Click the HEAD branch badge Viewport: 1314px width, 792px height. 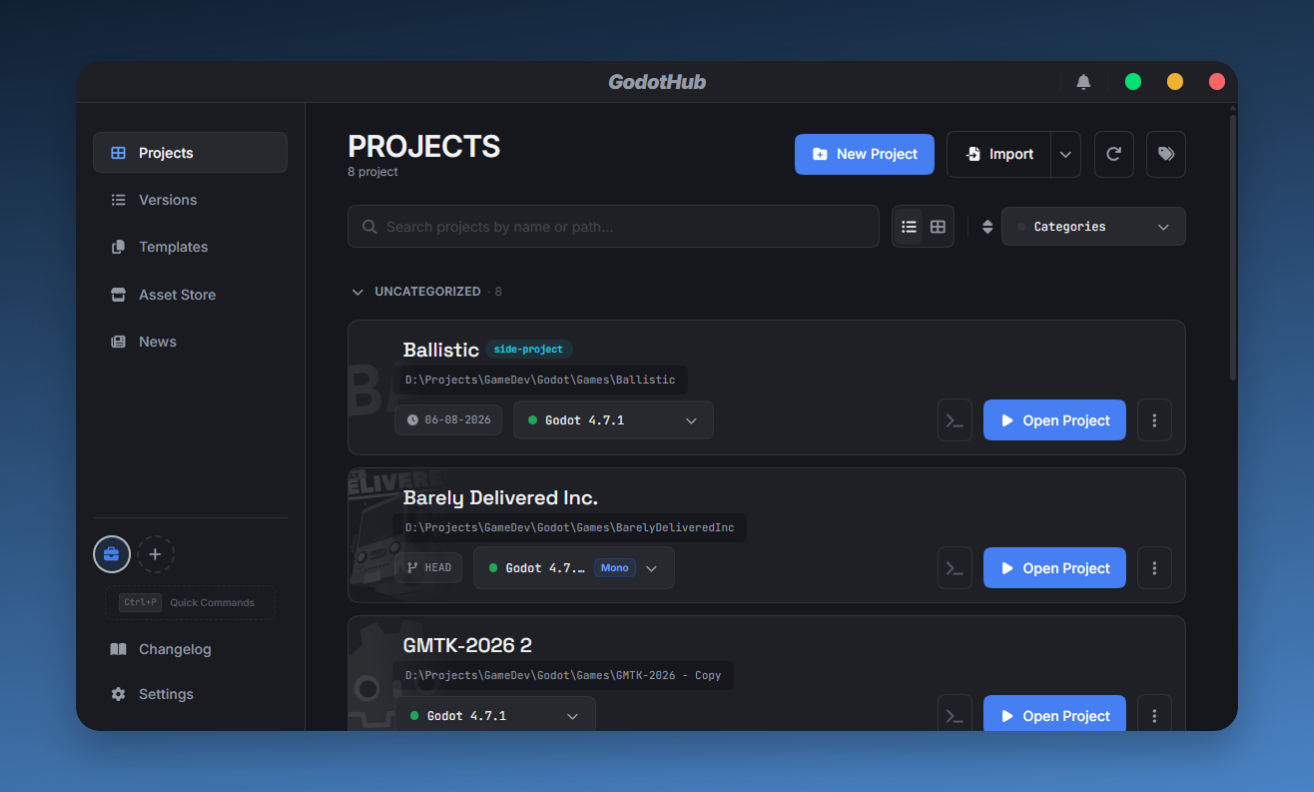click(x=429, y=567)
